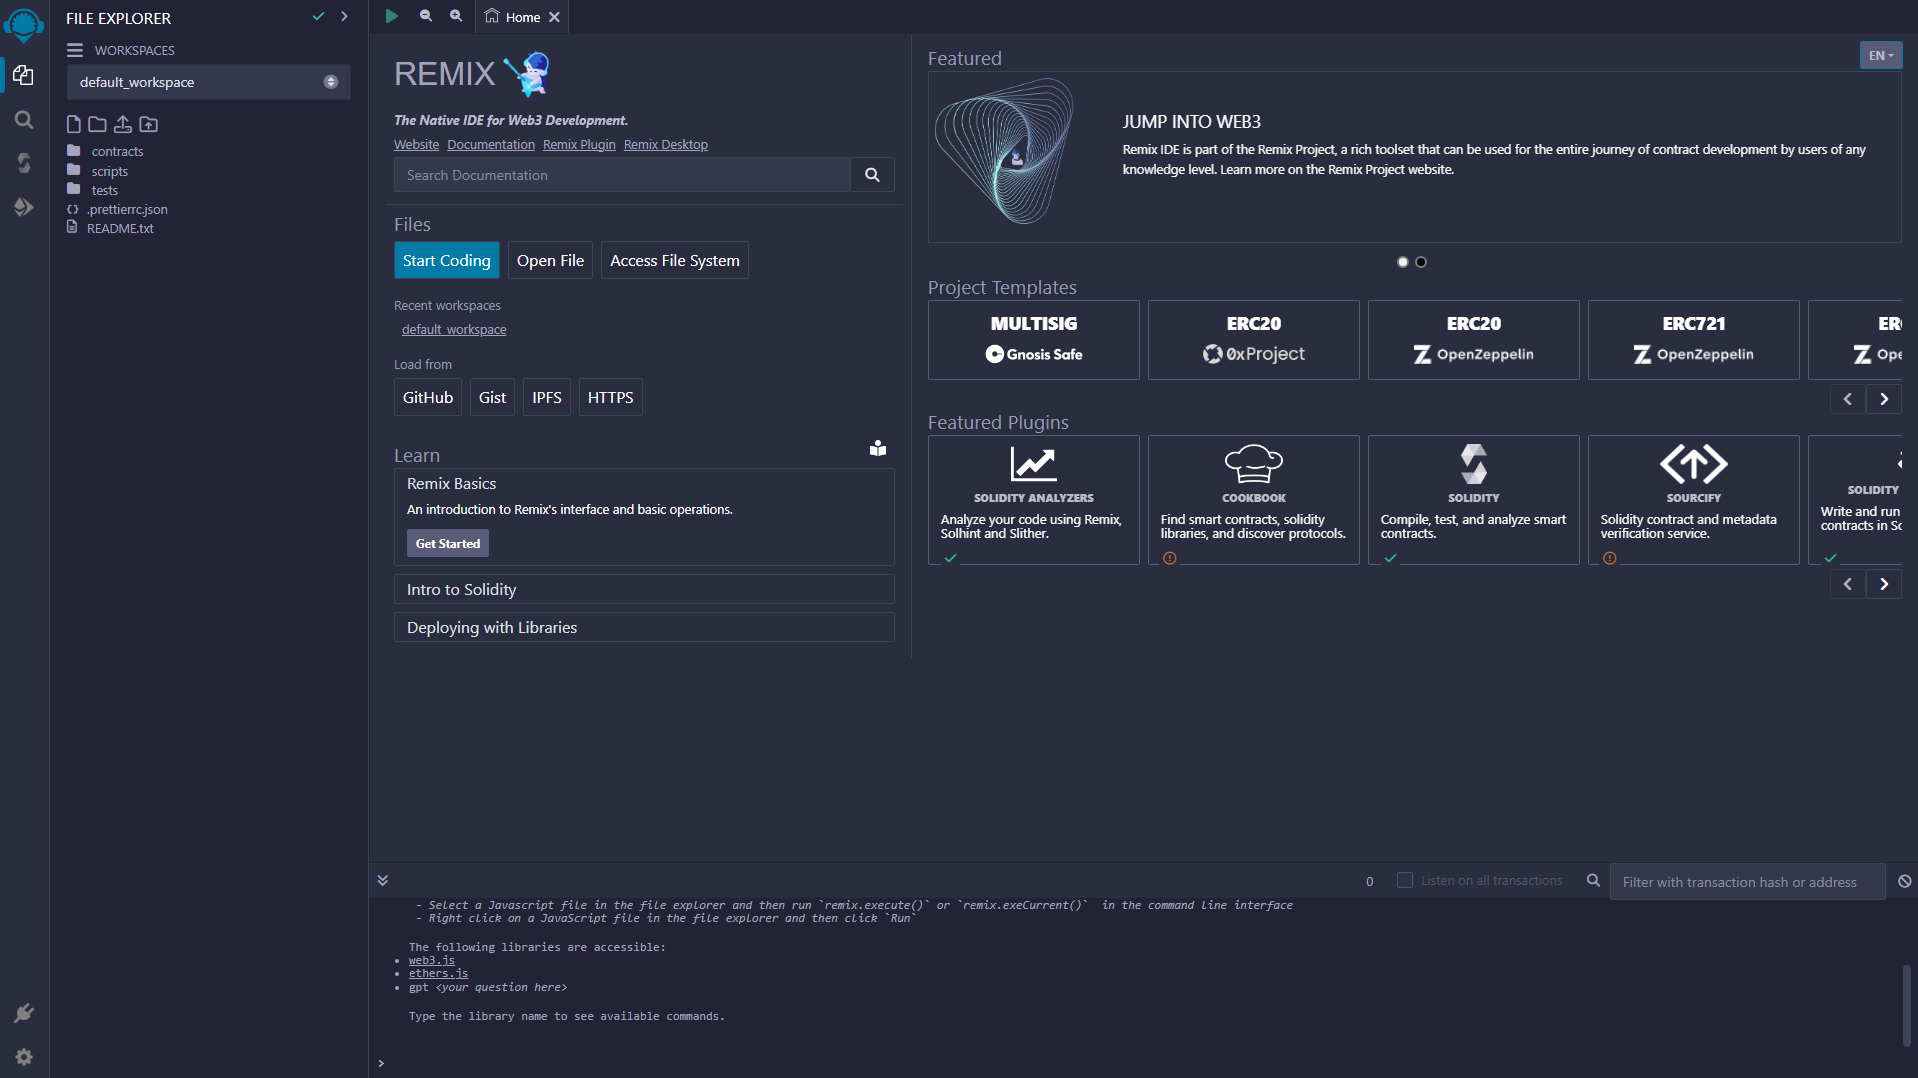Screen dimensions: 1918x1078
Task: Open the Workspaces hamburger menu
Action: 75,50
